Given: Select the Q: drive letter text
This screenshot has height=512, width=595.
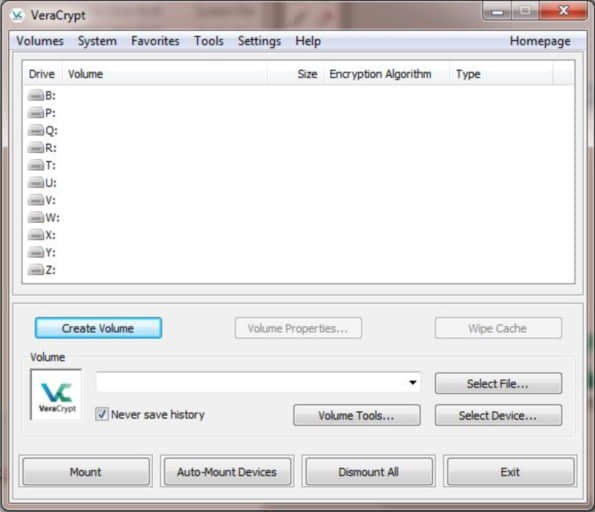Looking at the screenshot, I should tap(51, 131).
